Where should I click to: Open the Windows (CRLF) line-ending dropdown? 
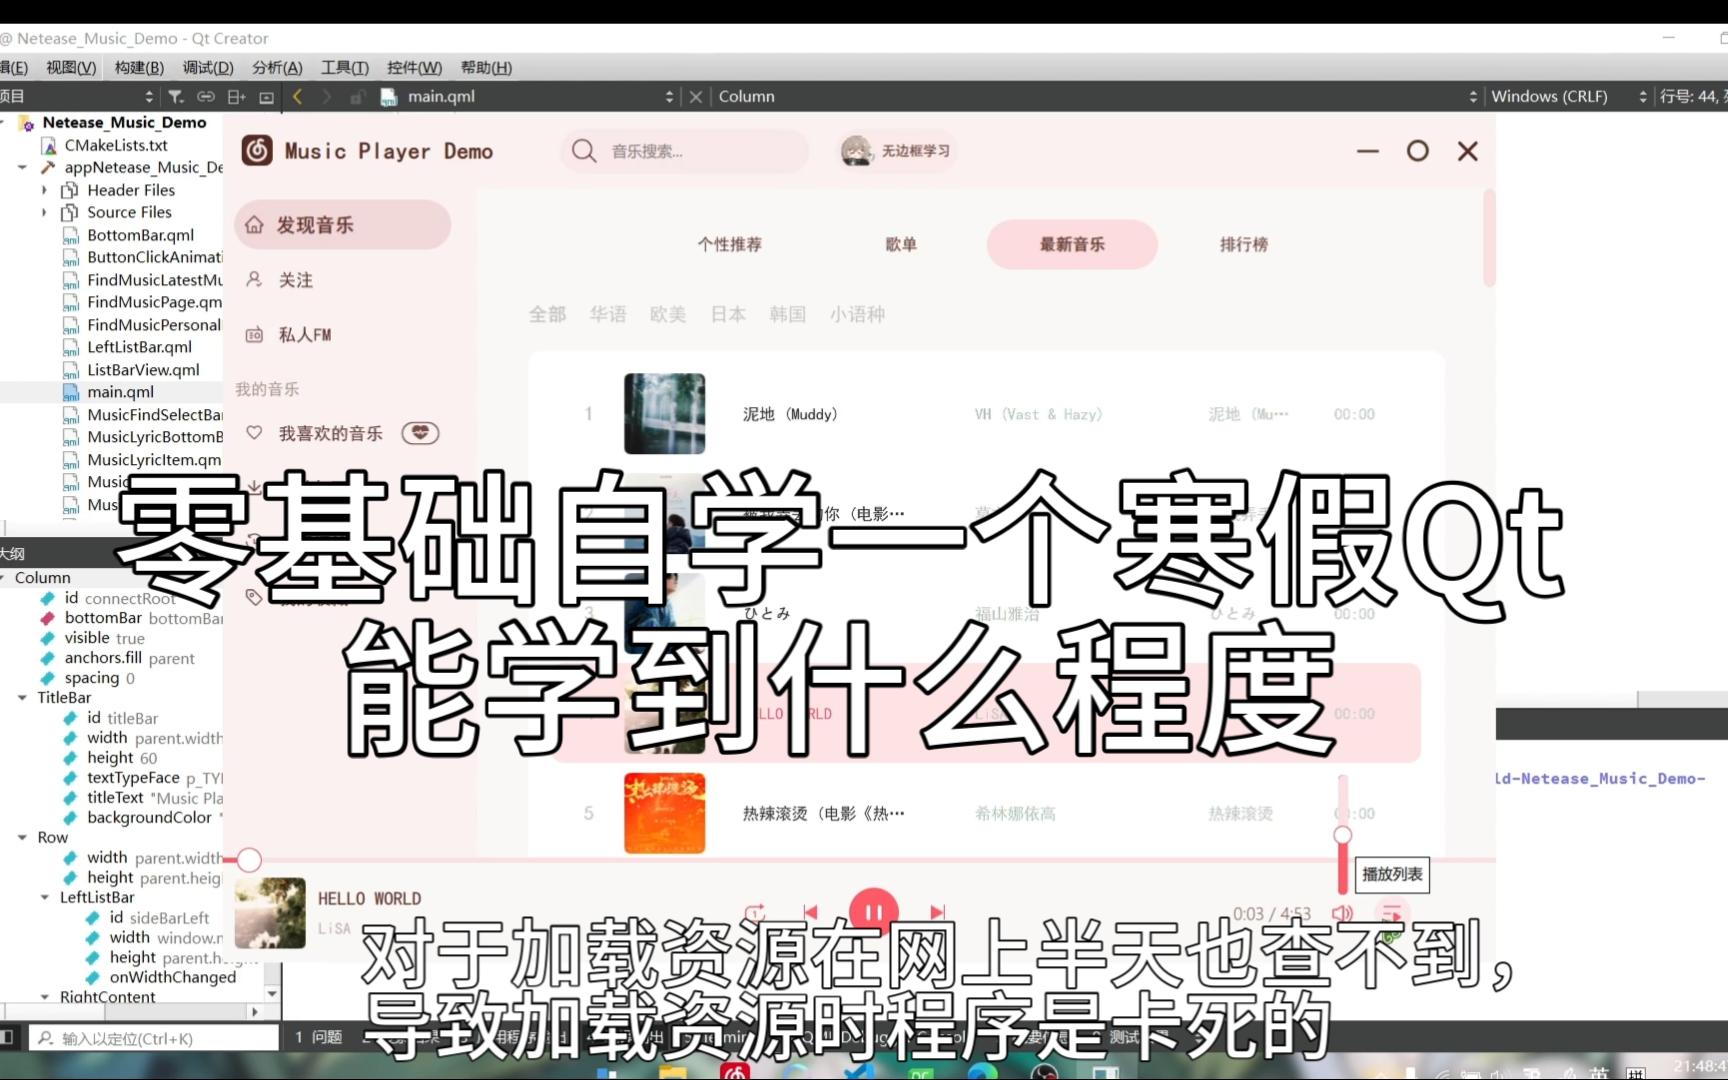(x=1642, y=96)
